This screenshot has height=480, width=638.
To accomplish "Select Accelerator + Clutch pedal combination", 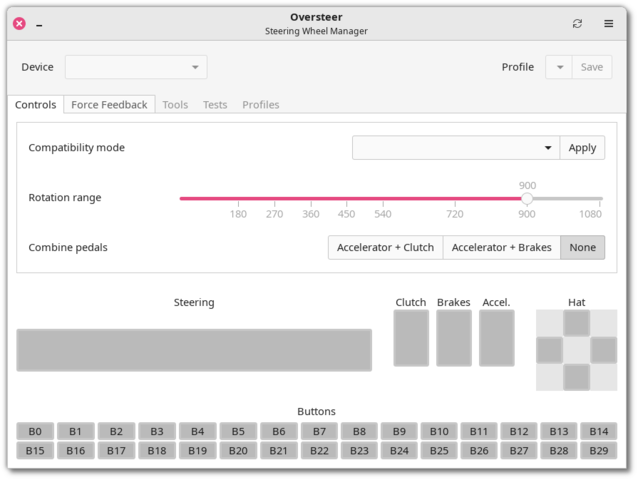I will point(385,247).
